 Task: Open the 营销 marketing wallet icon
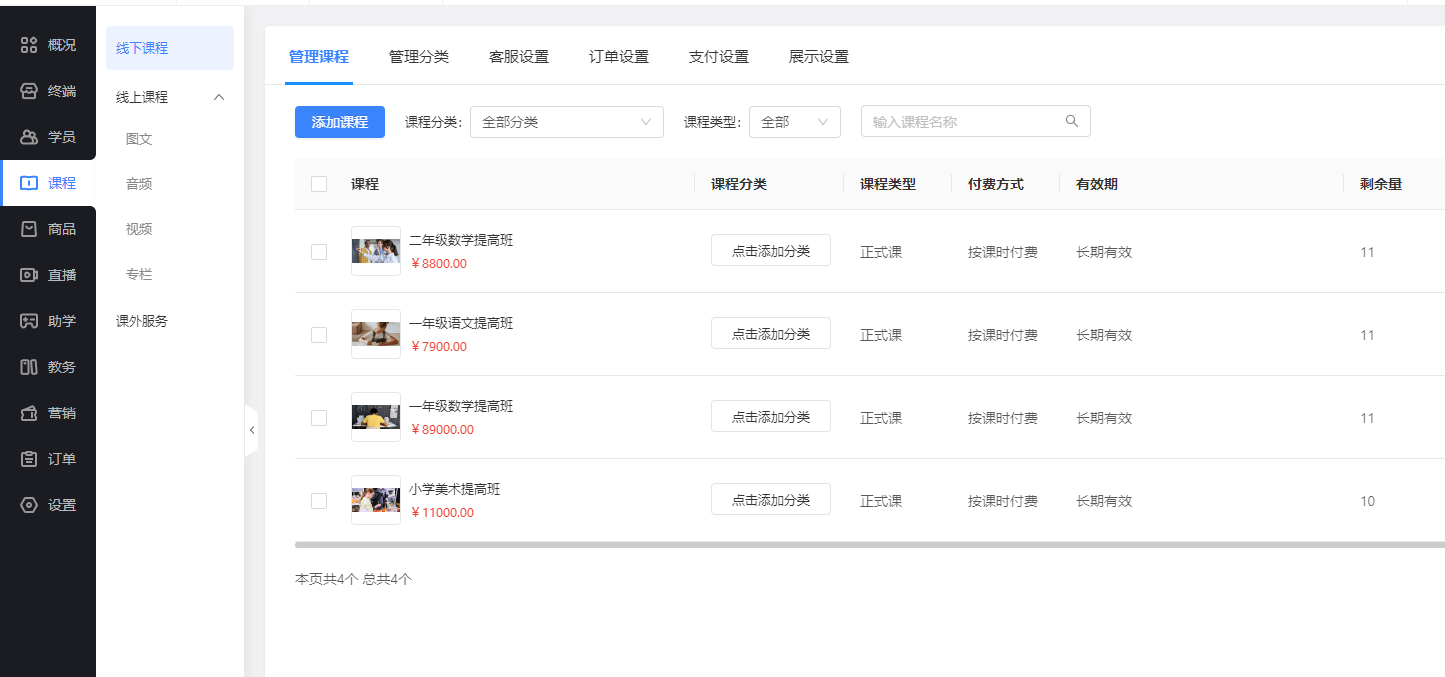pyautogui.click(x=29, y=413)
